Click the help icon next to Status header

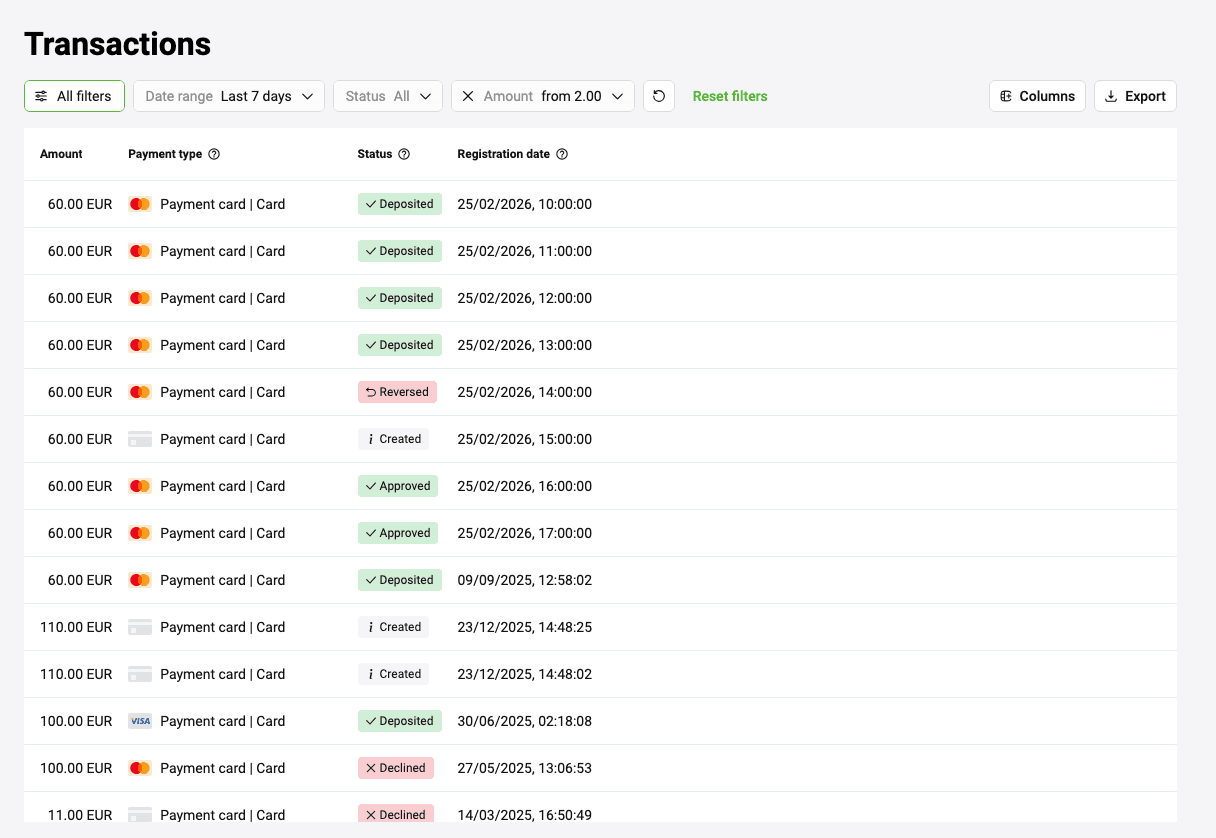coord(404,154)
